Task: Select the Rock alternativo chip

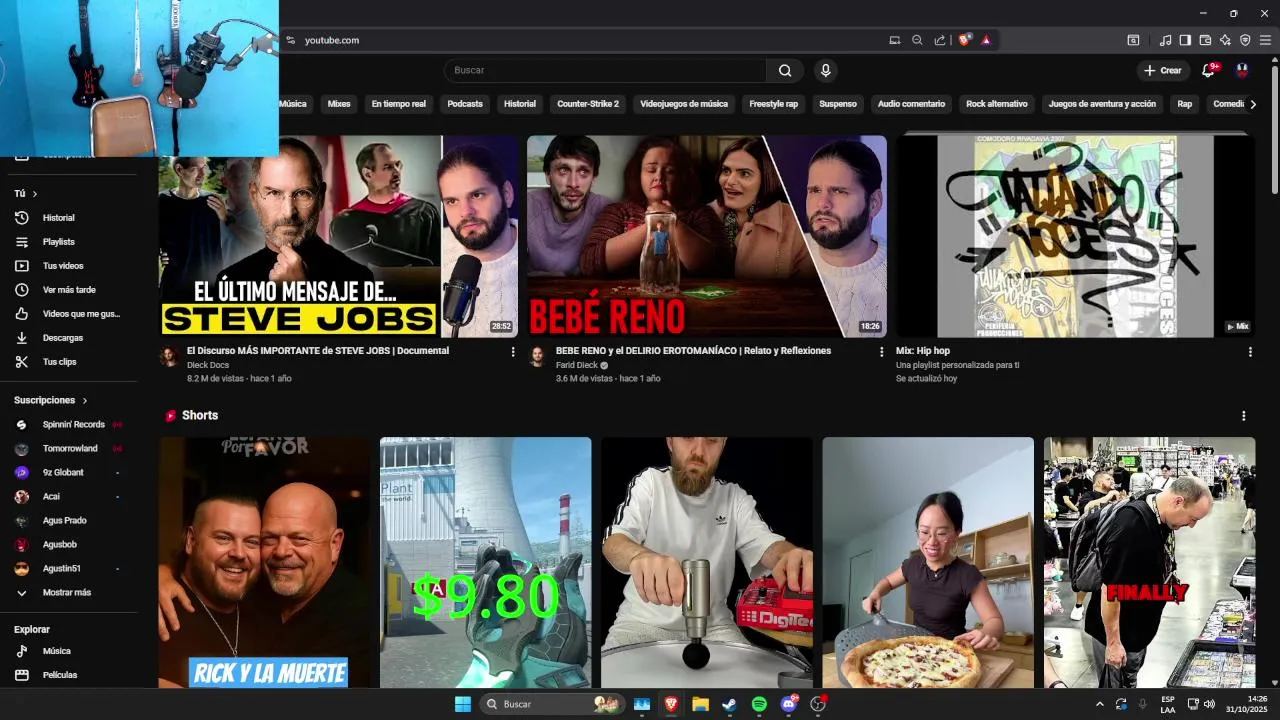Action: pyautogui.click(x=997, y=104)
